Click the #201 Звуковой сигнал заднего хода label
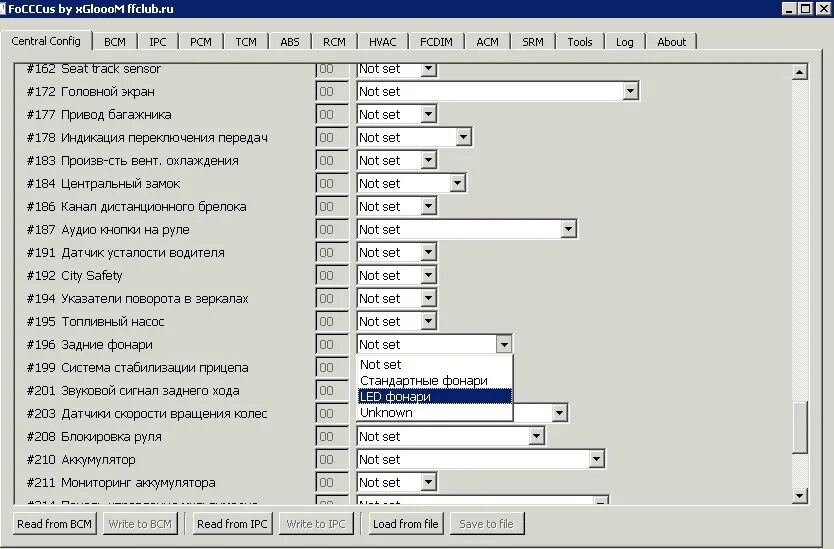 point(133,390)
